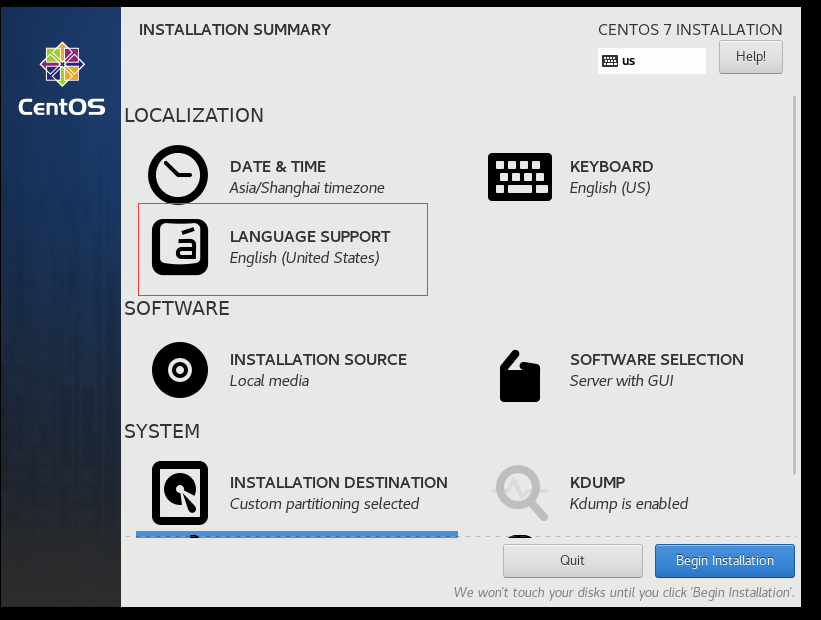Screen dimensions: 821x620
Task: Open the Software Selection package icon
Action: [x=519, y=376]
